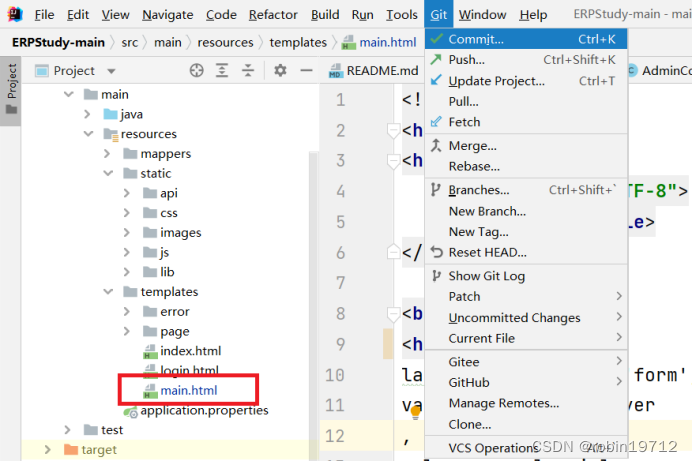
Task: Collapse the main folder
Action: pyautogui.click(x=68, y=94)
